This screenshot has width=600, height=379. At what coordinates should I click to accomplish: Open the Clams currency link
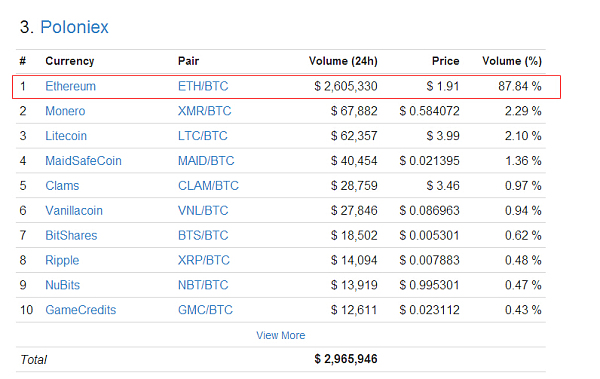coord(62,186)
